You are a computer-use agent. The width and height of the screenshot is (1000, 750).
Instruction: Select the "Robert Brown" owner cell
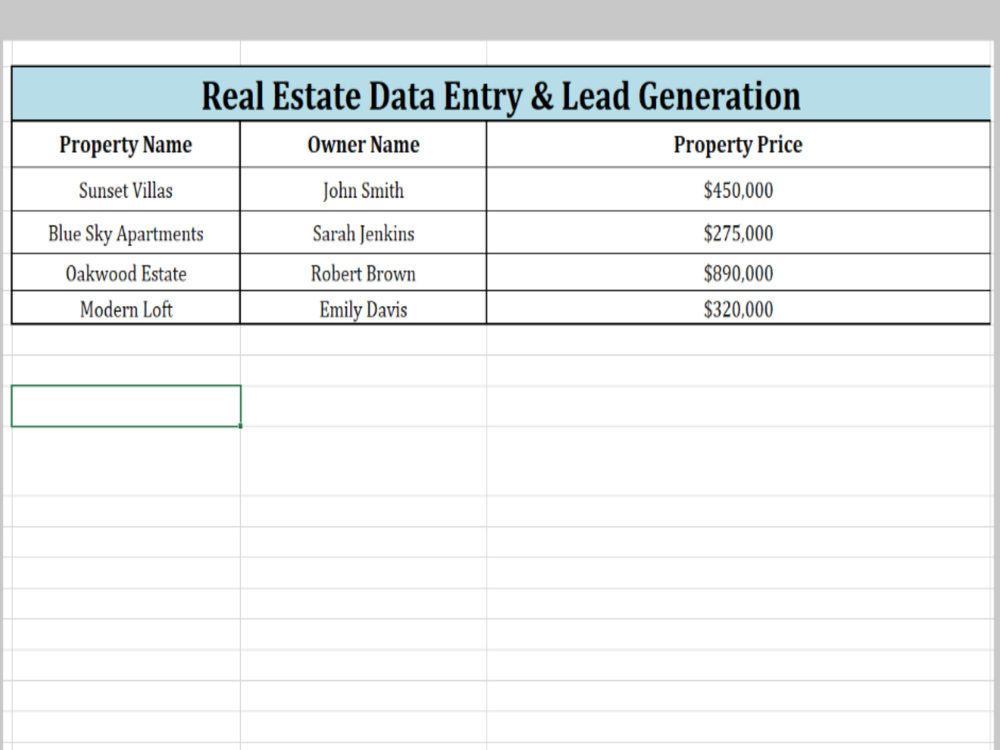[x=363, y=273]
